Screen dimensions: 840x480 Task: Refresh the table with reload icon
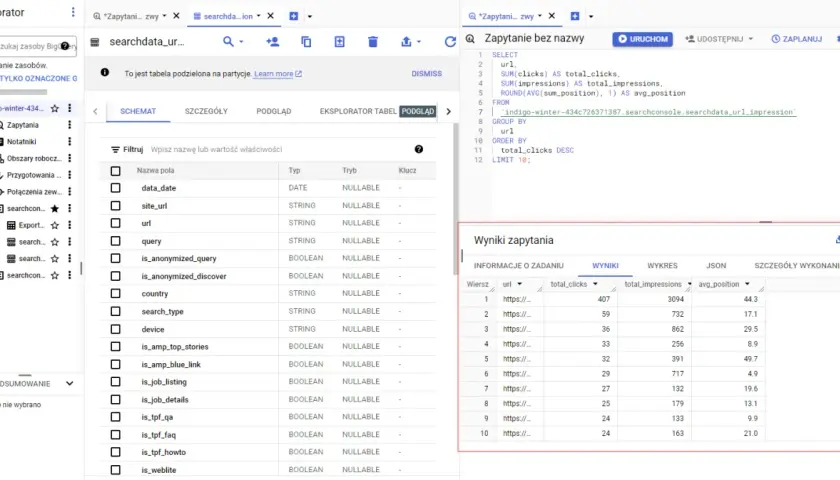(450, 41)
